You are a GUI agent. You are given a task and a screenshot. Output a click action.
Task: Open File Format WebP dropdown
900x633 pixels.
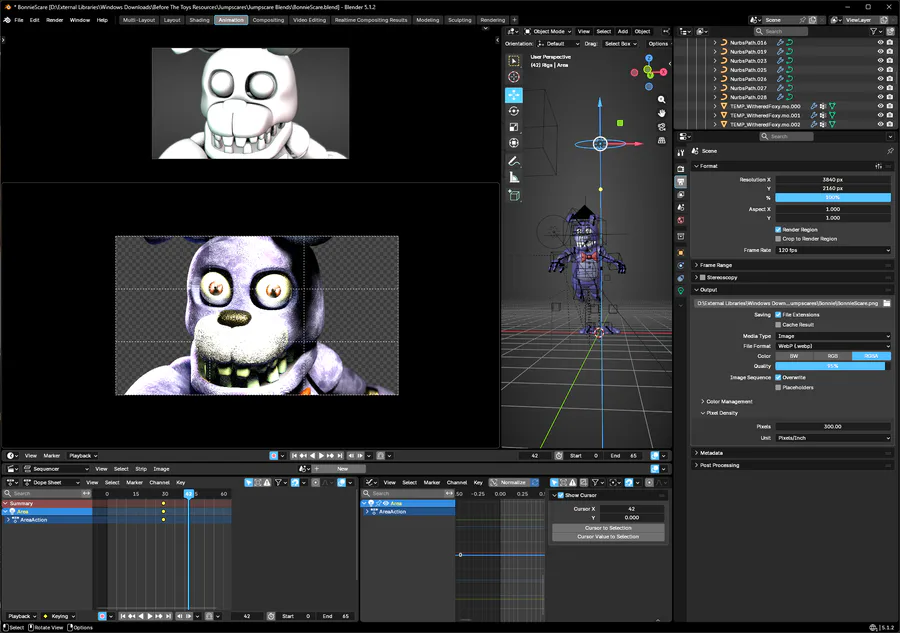(x=833, y=346)
